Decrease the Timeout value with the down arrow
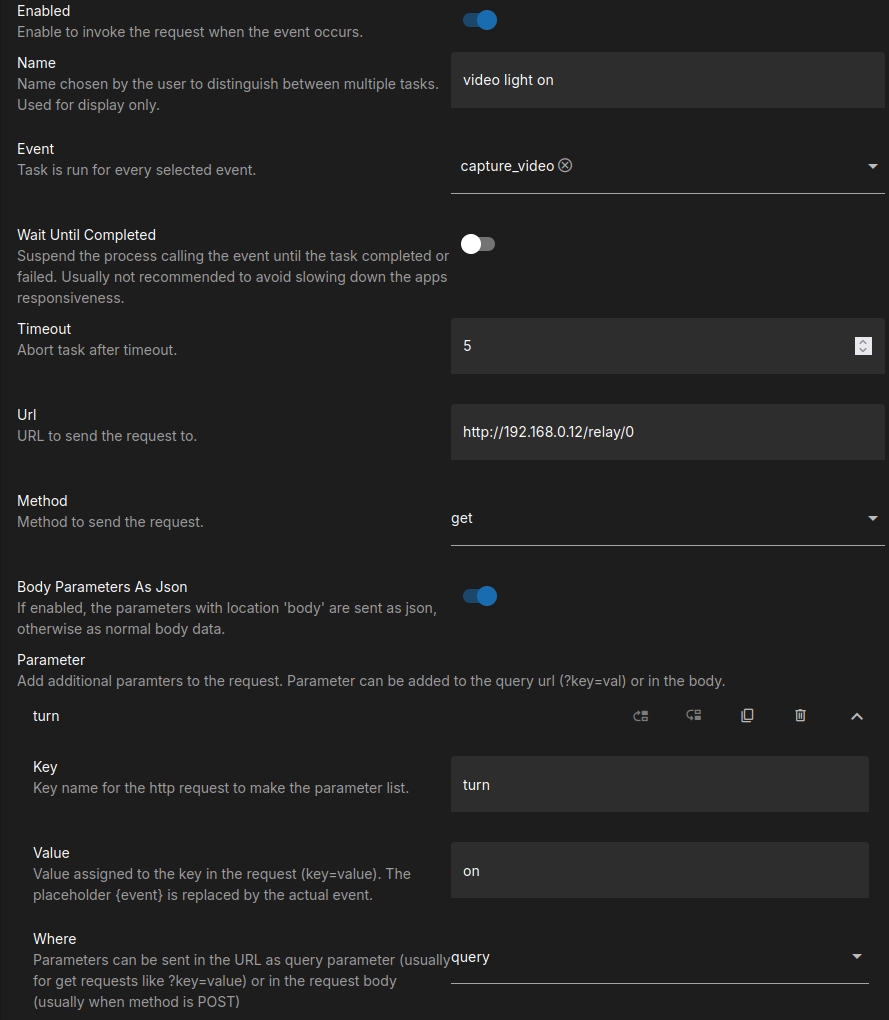 [x=864, y=351]
